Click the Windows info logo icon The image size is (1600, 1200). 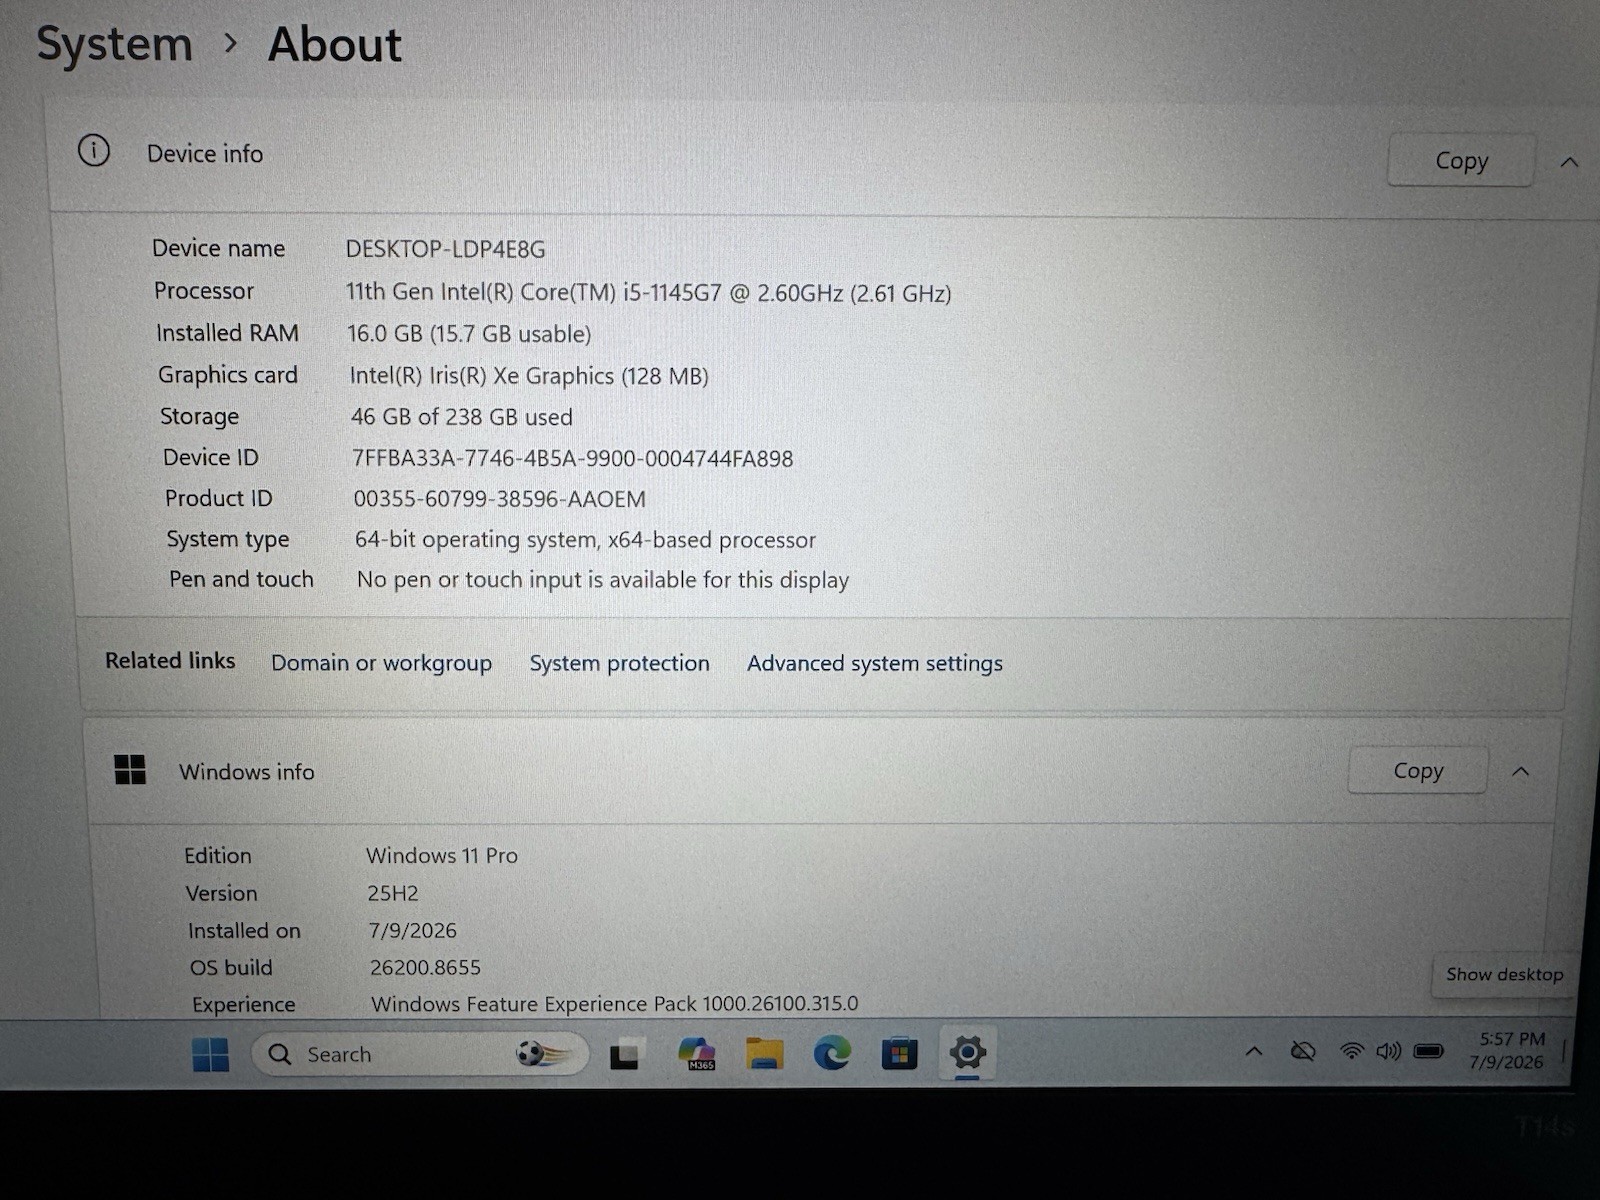pos(130,770)
